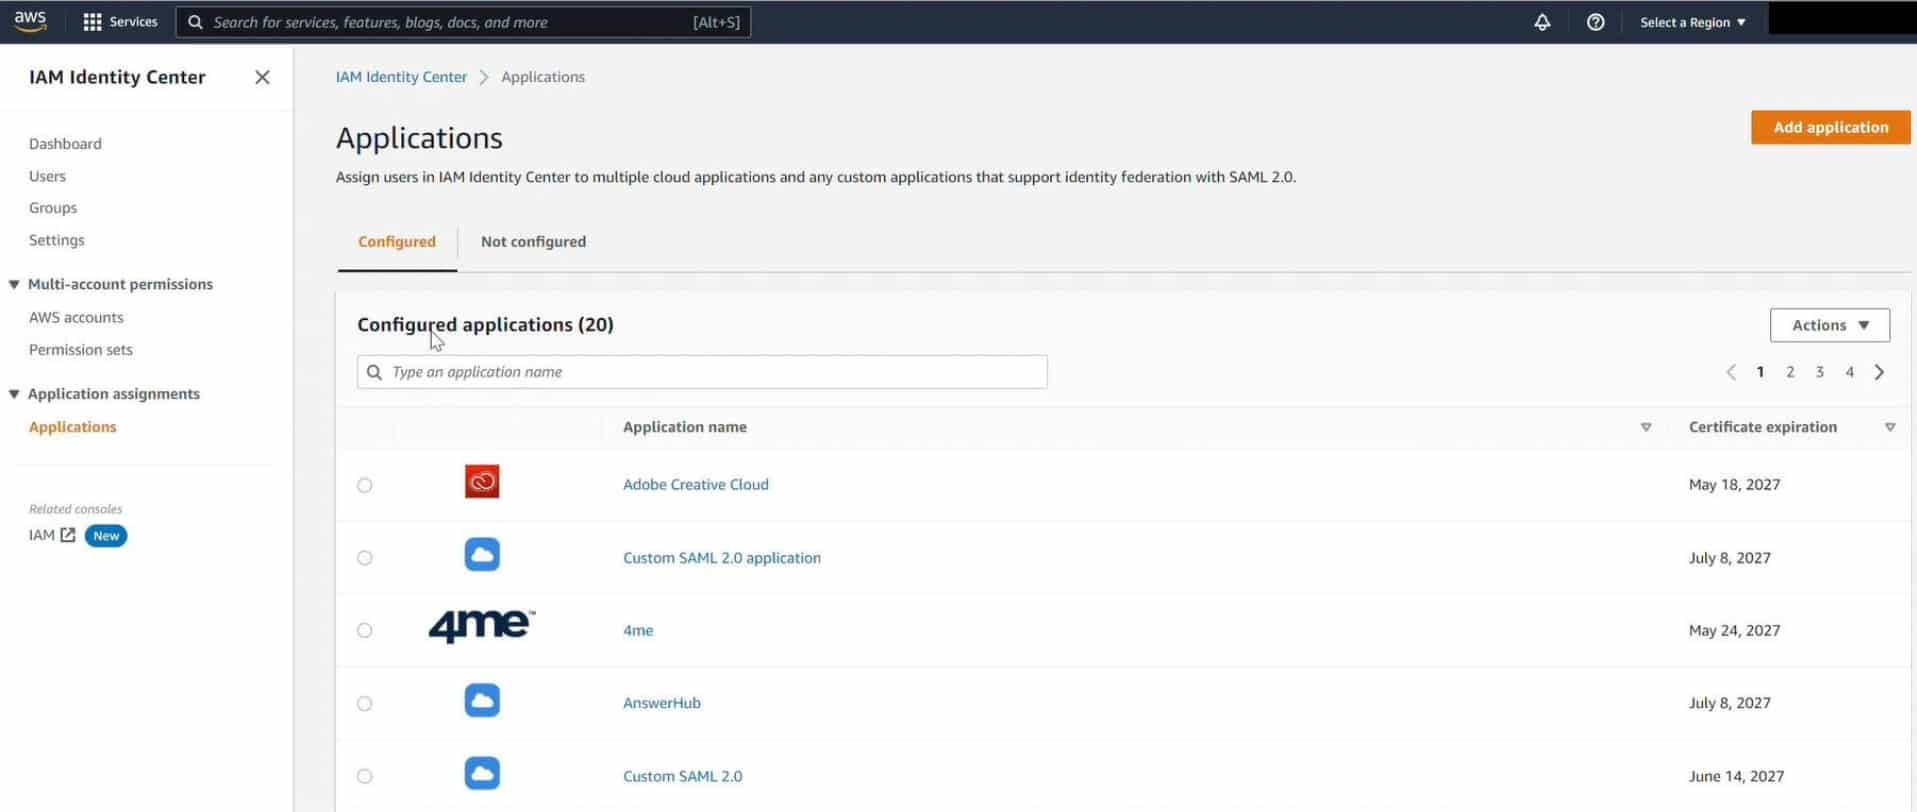Switch to the Not configured tab
The image size is (1917, 812).
[533, 242]
